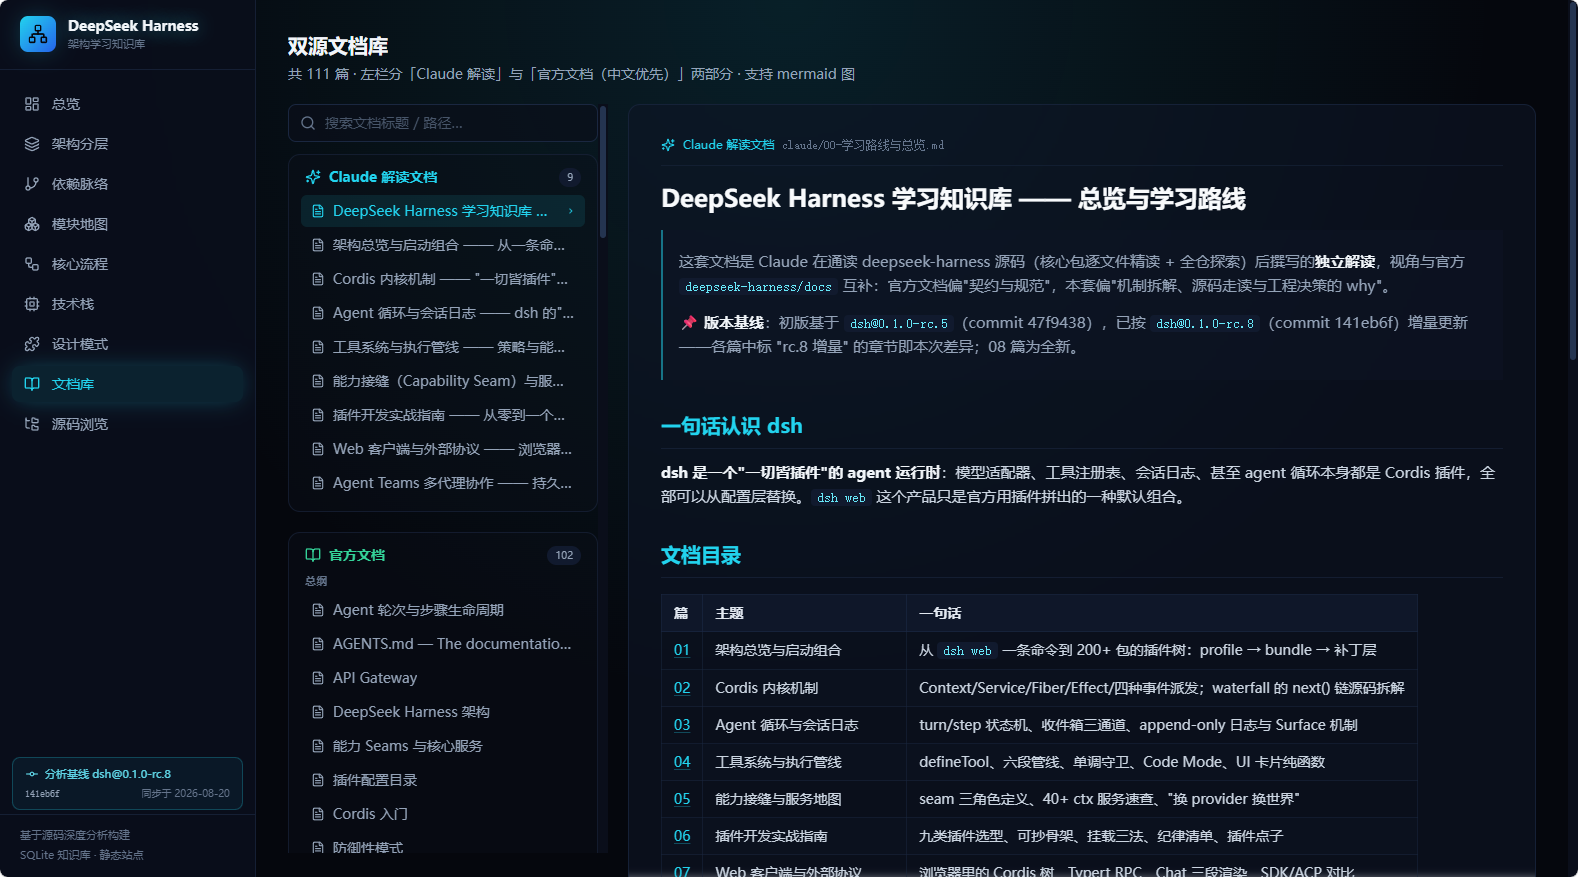Image resolution: width=1578 pixels, height=877 pixels.
Task: Select 能力接缝 (Capability Seam) document
Action: tap(443, 381)
